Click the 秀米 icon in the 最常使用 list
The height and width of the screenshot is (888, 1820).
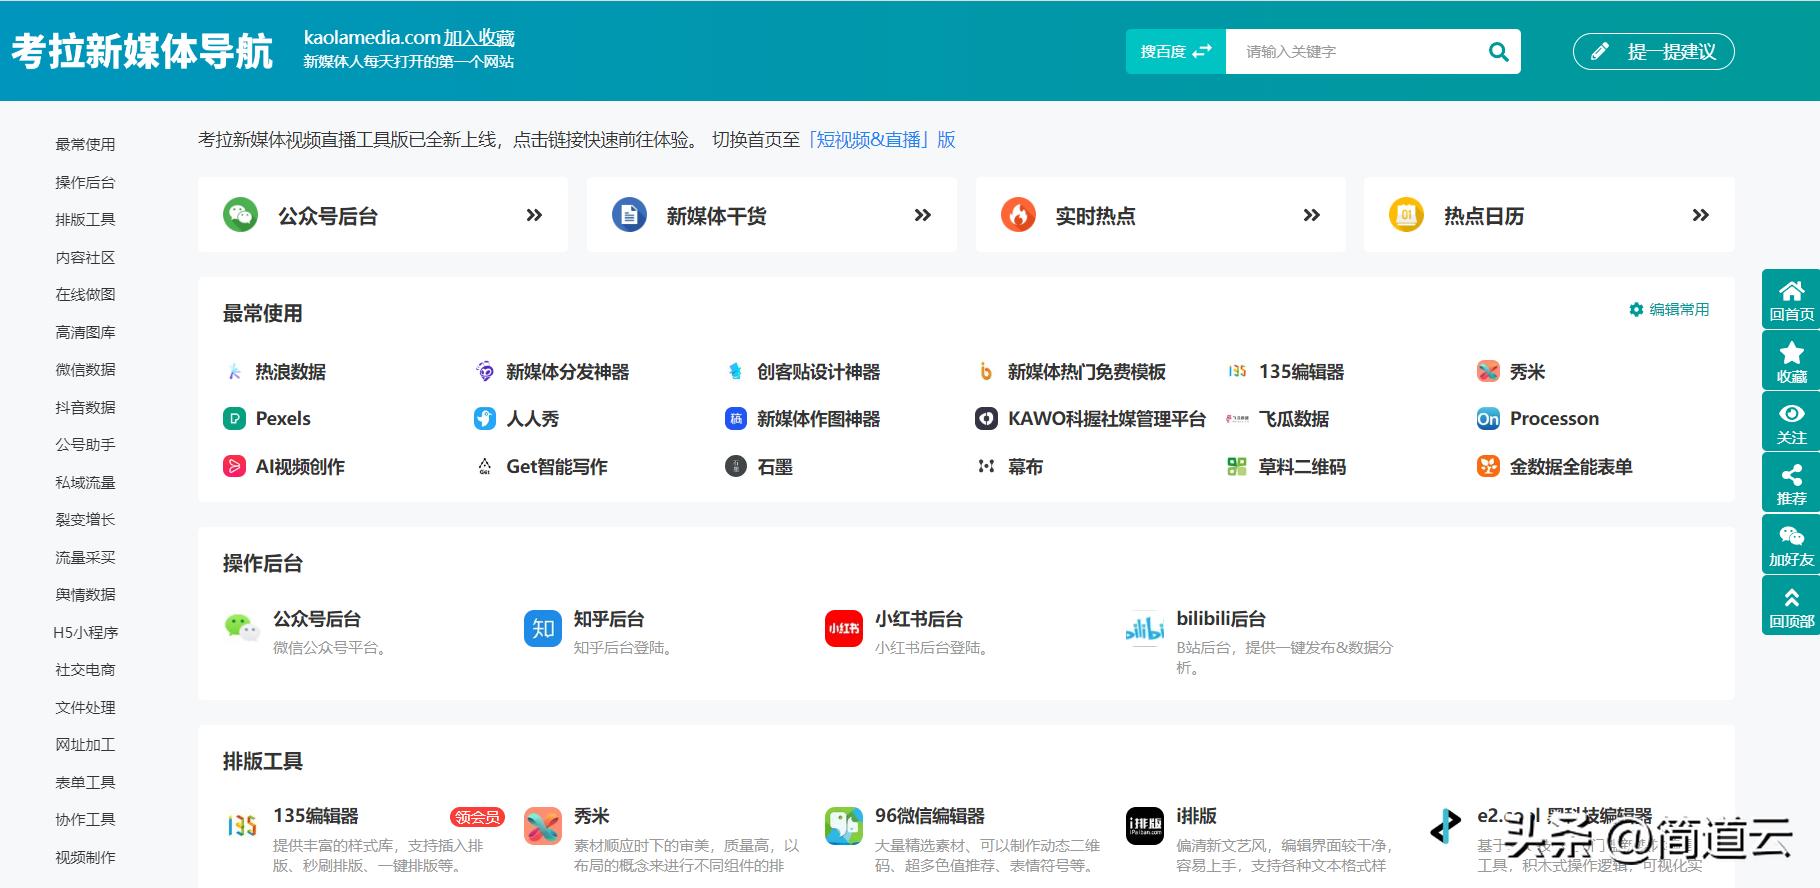pyautogui.click(x=1489, y=372)
